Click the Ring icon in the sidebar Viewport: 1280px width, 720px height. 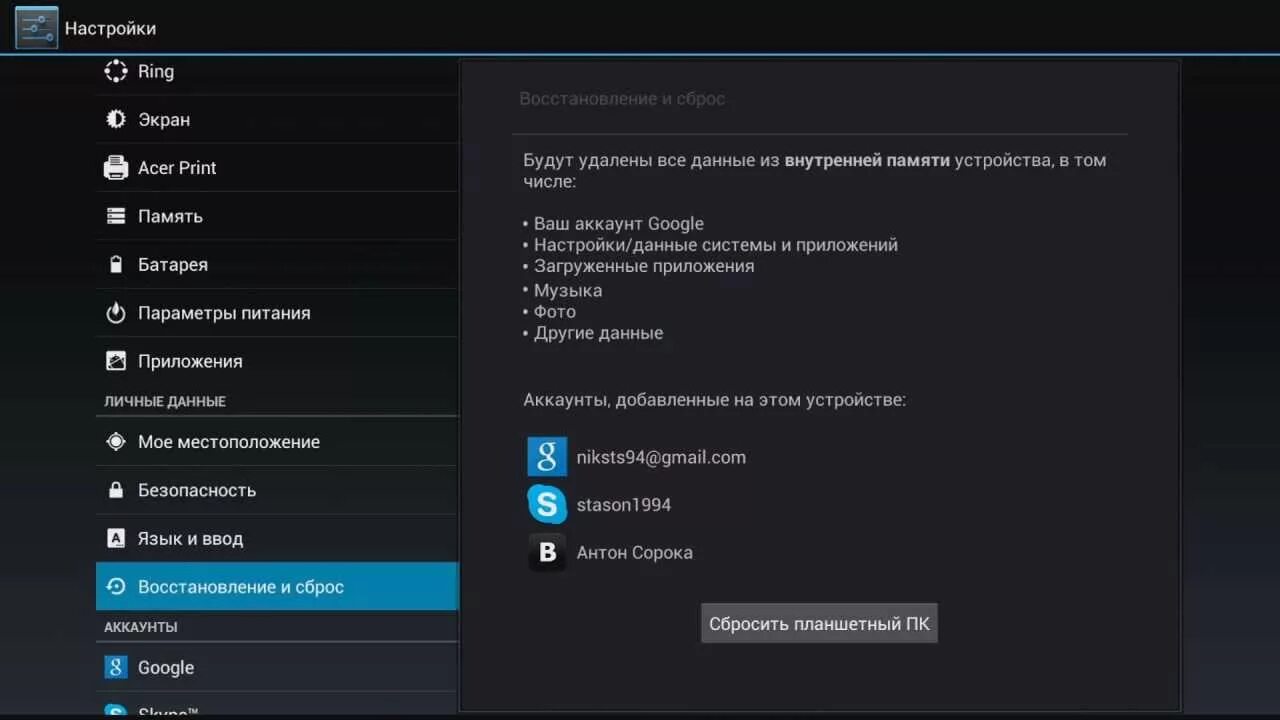[x=116, y=71]
